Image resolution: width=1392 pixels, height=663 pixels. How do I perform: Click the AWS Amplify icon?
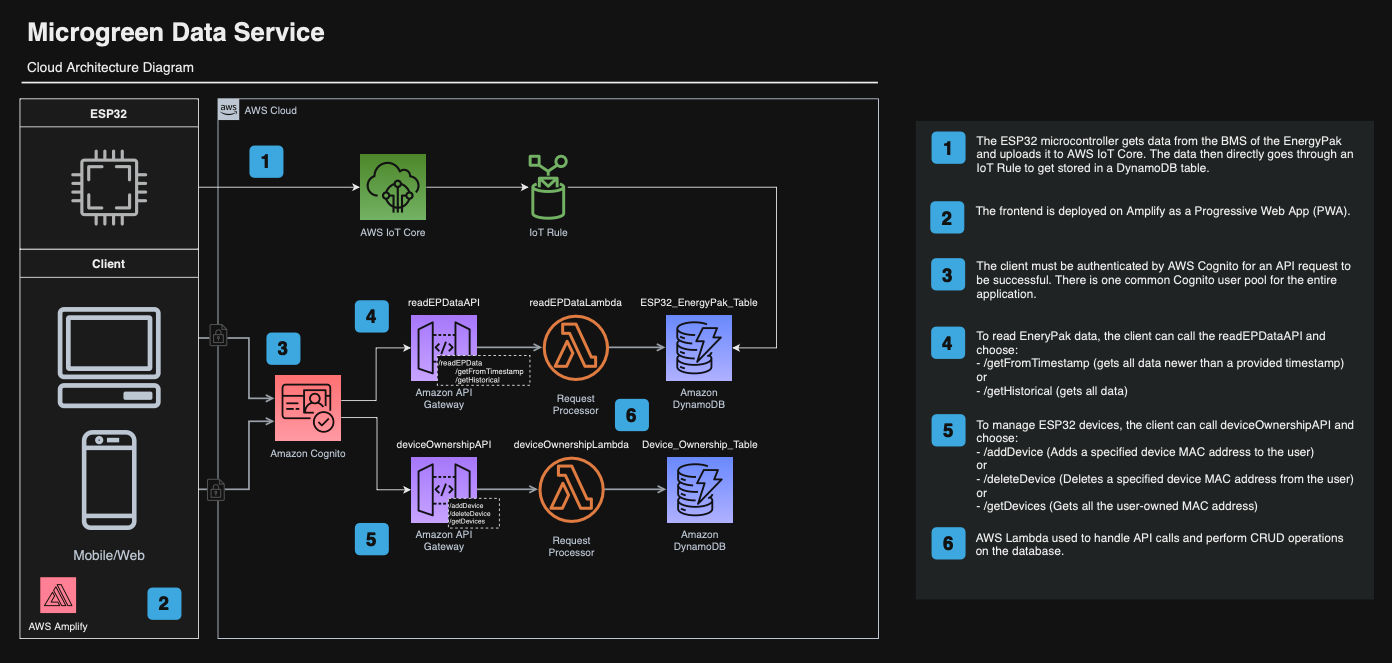[x=58, y=595]
